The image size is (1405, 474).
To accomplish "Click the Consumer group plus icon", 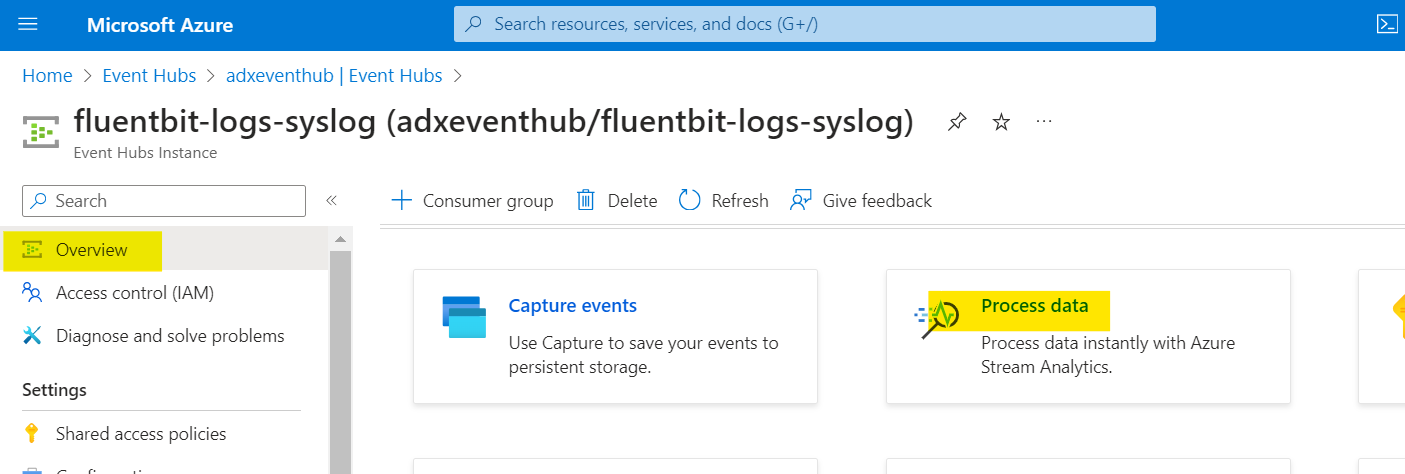I will coord(401,200).
